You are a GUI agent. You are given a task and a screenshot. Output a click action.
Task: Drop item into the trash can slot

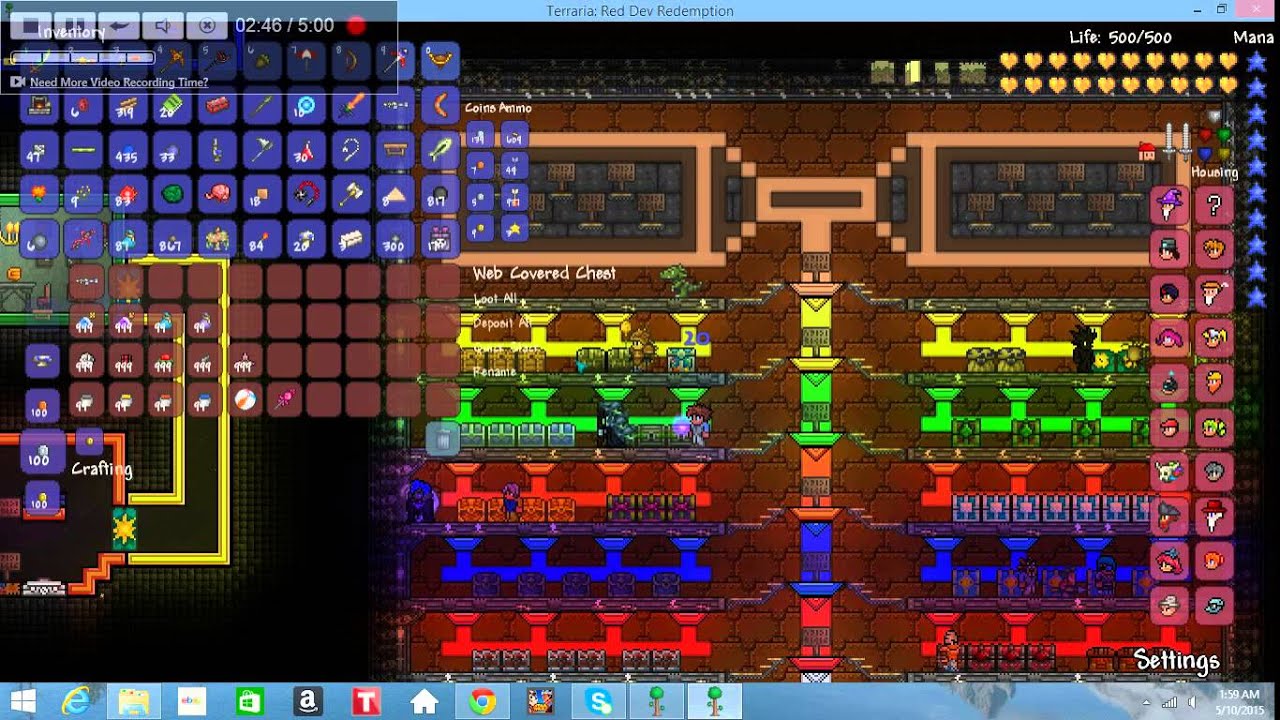(442, 437)
